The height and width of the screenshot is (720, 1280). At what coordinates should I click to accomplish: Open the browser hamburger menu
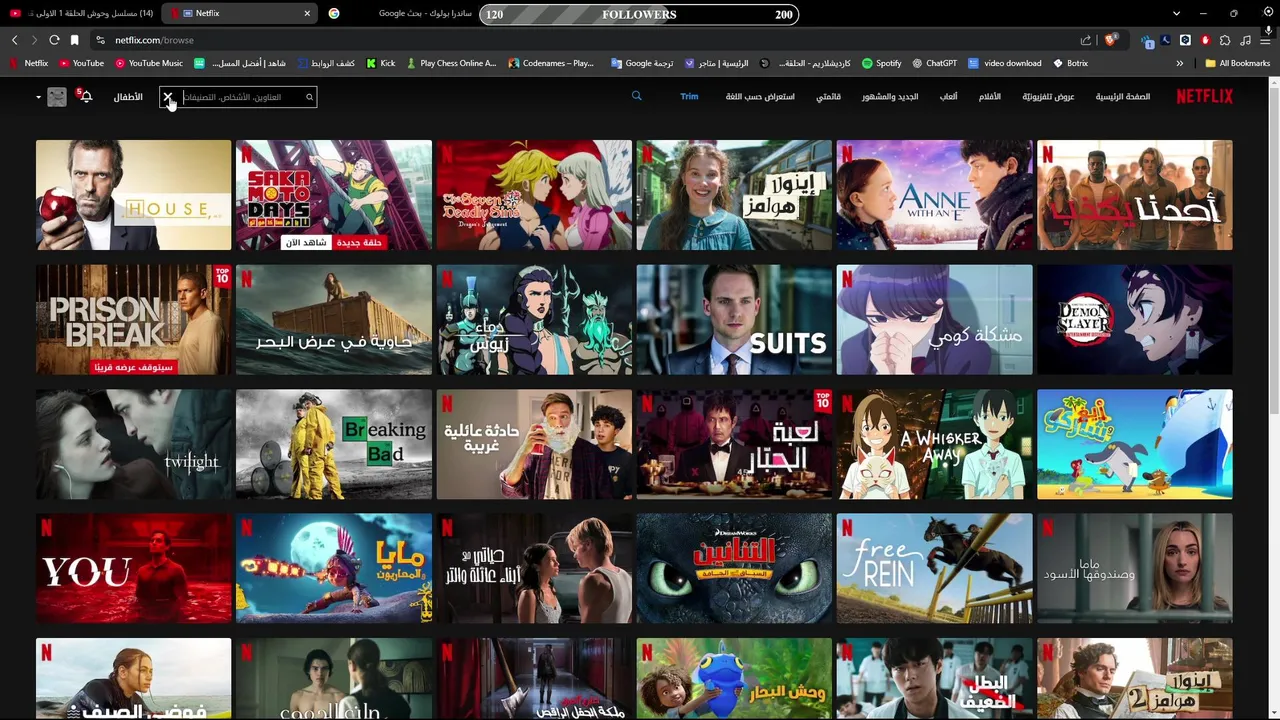tap(1266, 40)
